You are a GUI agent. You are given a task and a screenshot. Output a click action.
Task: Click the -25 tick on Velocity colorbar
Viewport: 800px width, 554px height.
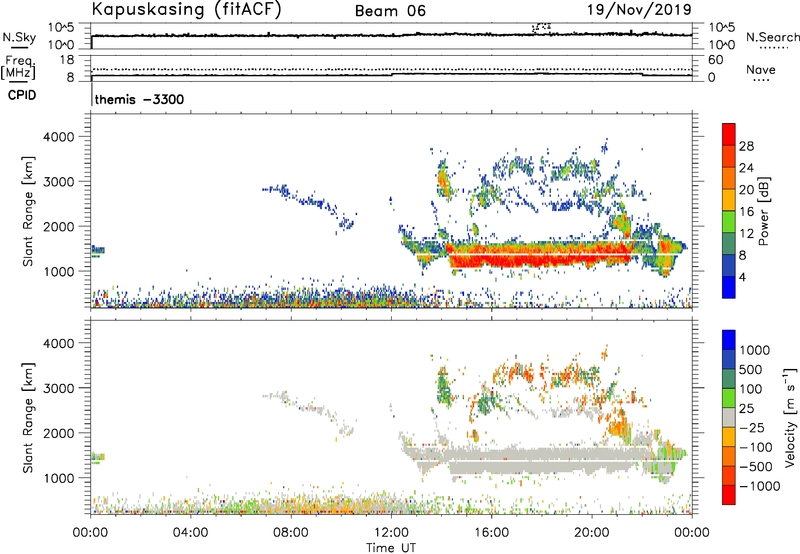(x=752, y=428)
